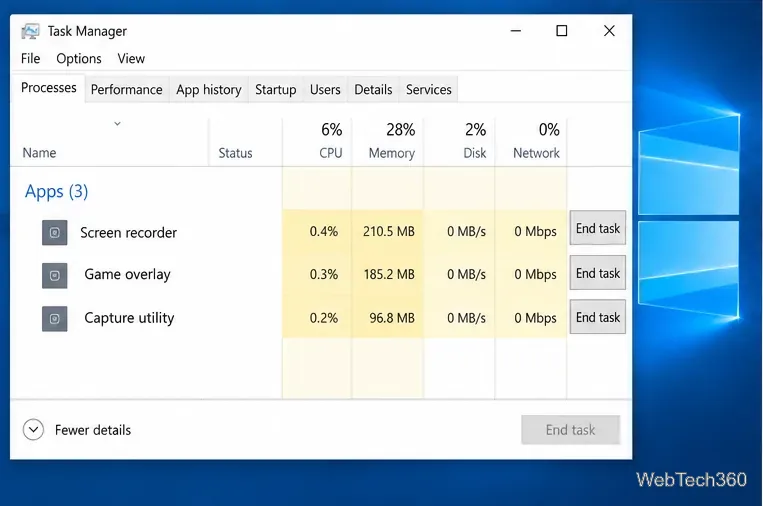Select the Capture utility process name
Viewport: 763px width, 506px height.
129,318
